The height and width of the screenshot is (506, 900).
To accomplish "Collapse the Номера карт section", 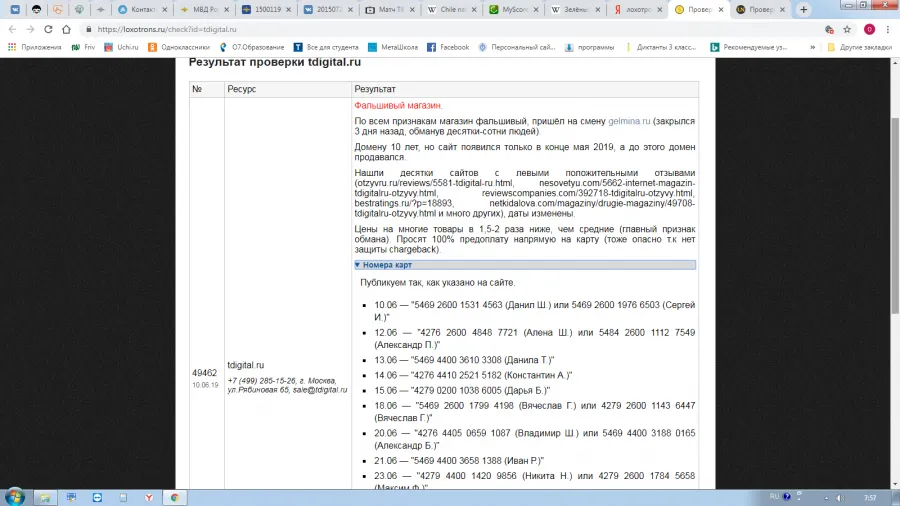I will pos(525,265).
